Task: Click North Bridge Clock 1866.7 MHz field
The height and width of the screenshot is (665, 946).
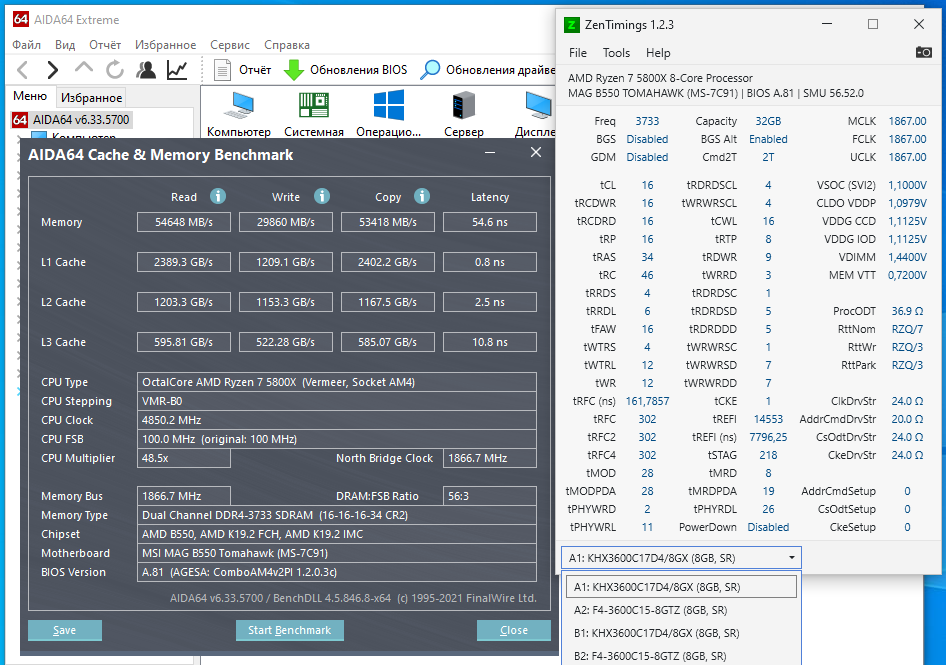Action: [x=490, y=458]
